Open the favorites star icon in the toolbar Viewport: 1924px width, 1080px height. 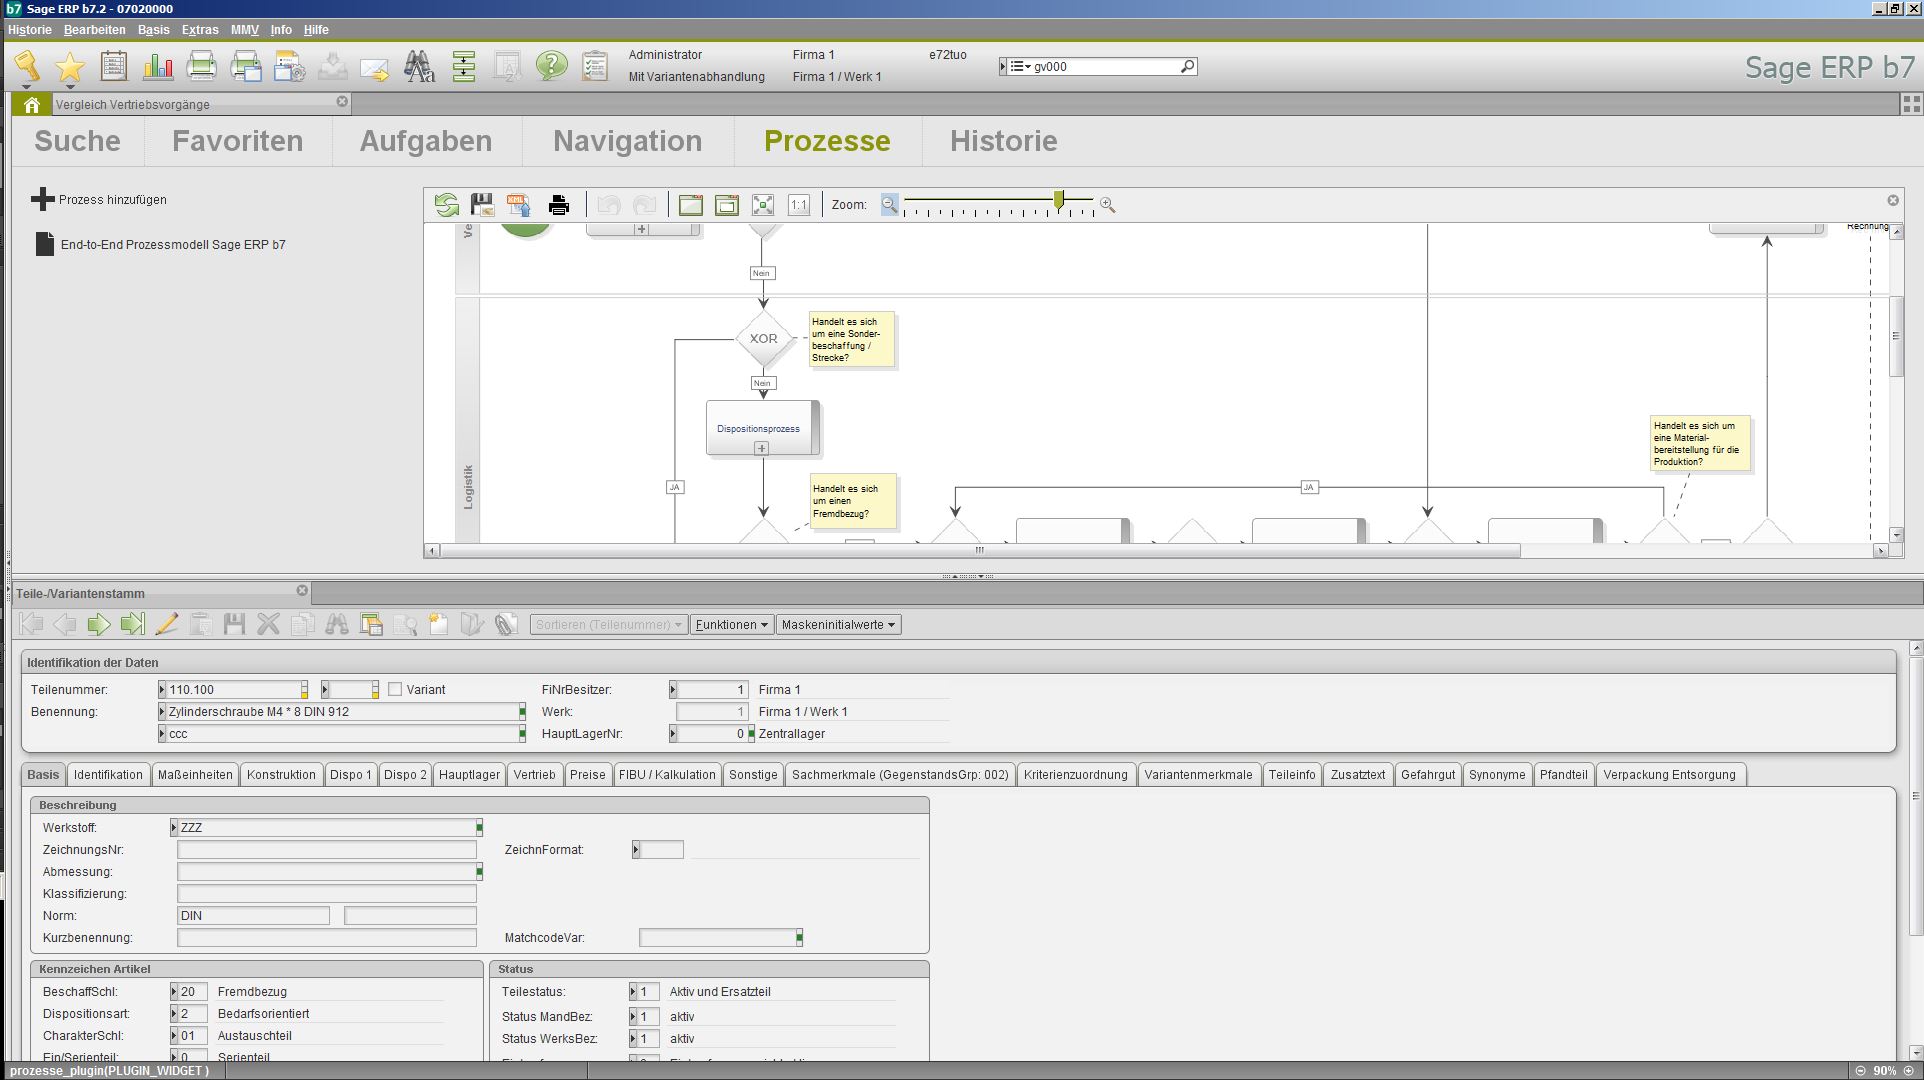[x=70, y=67]
